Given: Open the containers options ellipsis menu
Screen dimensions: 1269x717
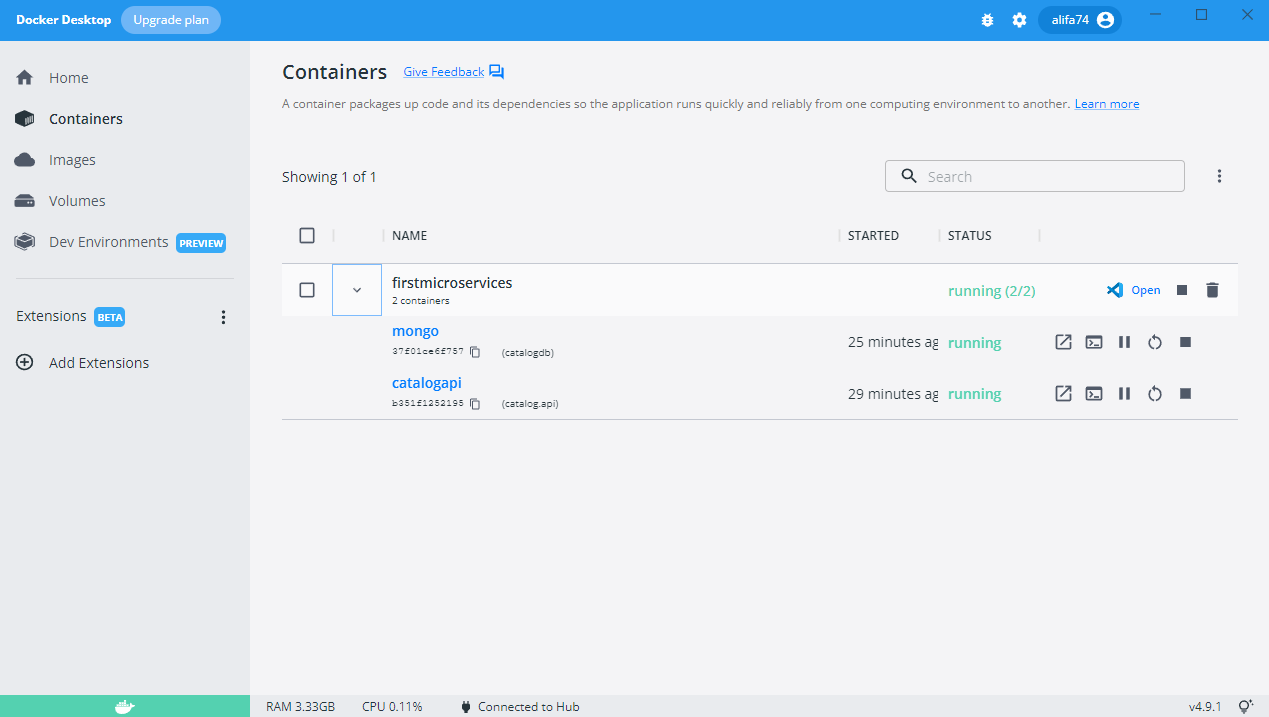Looking at the screenshot, I should (1220, 175).
